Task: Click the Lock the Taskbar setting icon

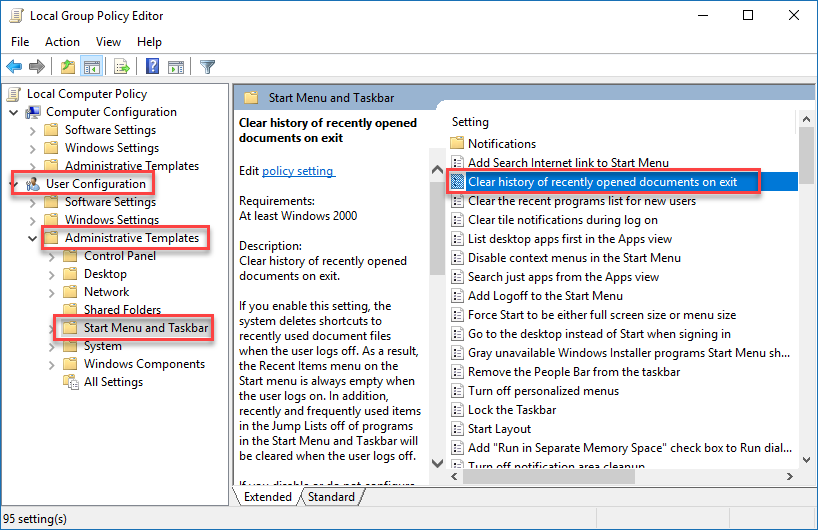Action: 458,410
